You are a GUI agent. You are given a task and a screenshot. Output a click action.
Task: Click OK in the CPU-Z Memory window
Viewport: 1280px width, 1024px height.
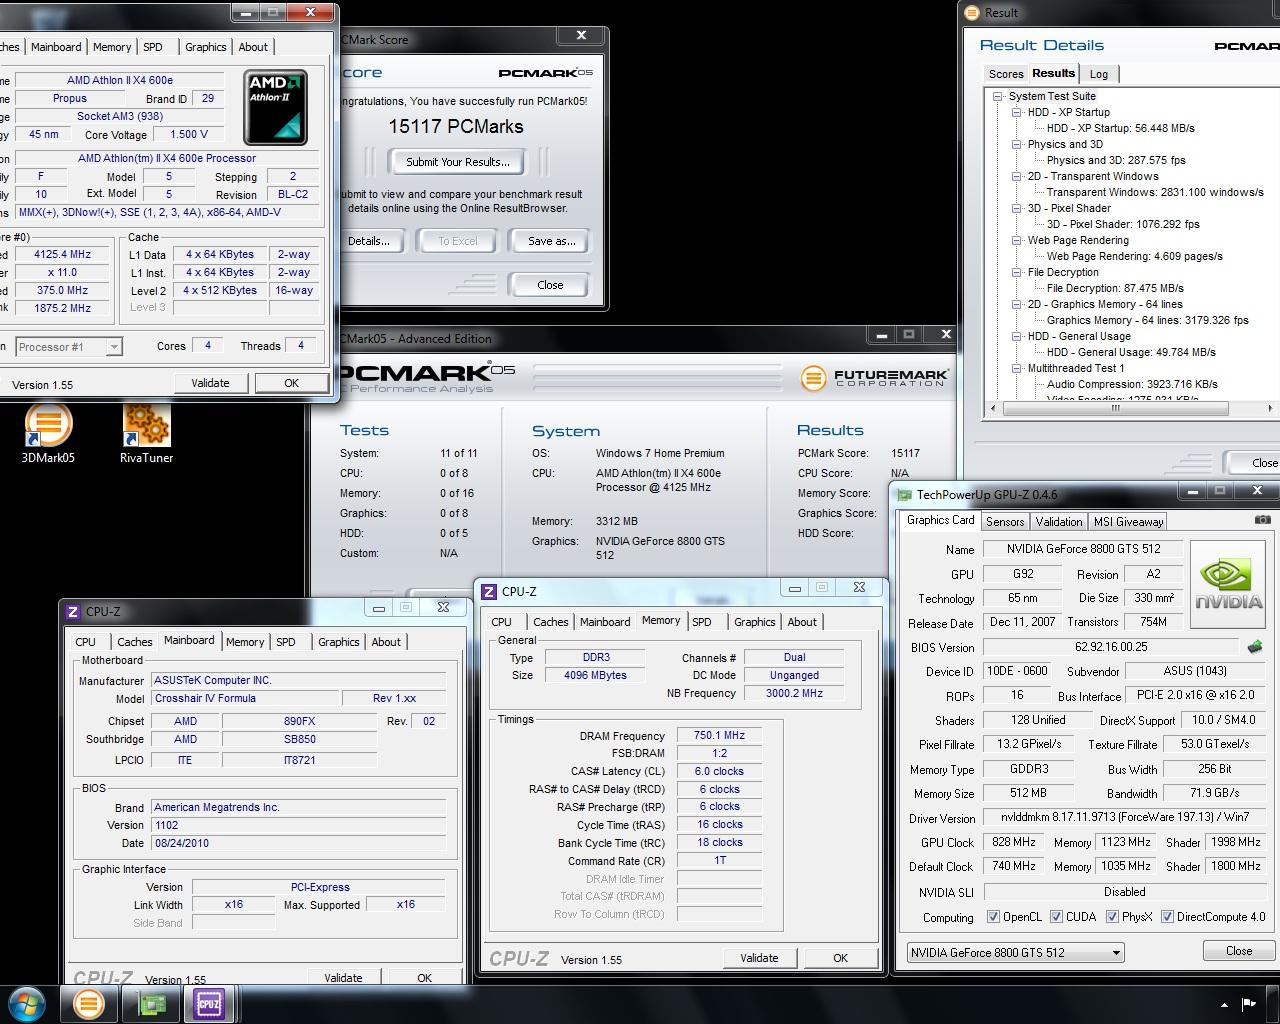point(840,958)
